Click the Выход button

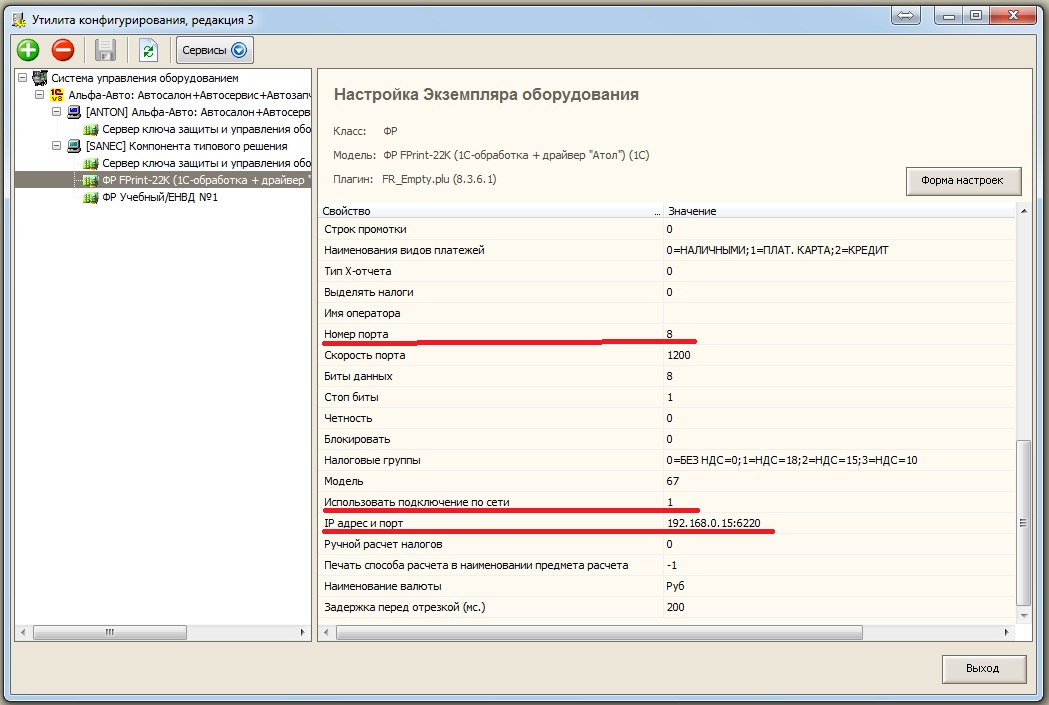click(983, 668)
